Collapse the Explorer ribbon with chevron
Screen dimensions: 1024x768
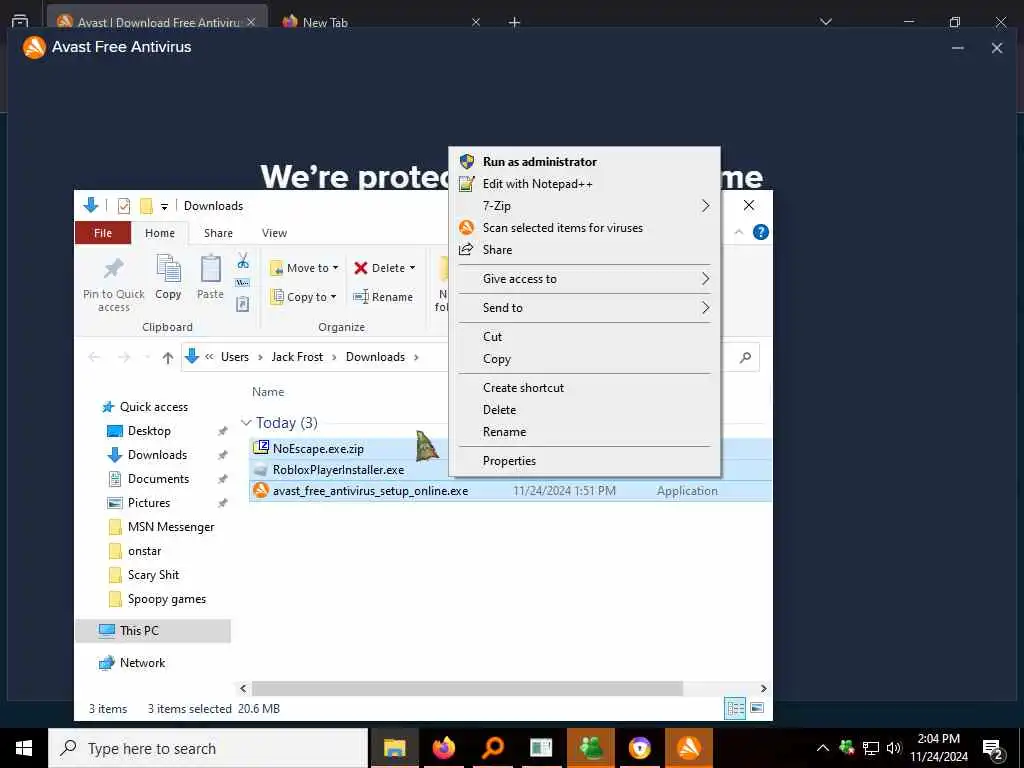pos(739,232)
